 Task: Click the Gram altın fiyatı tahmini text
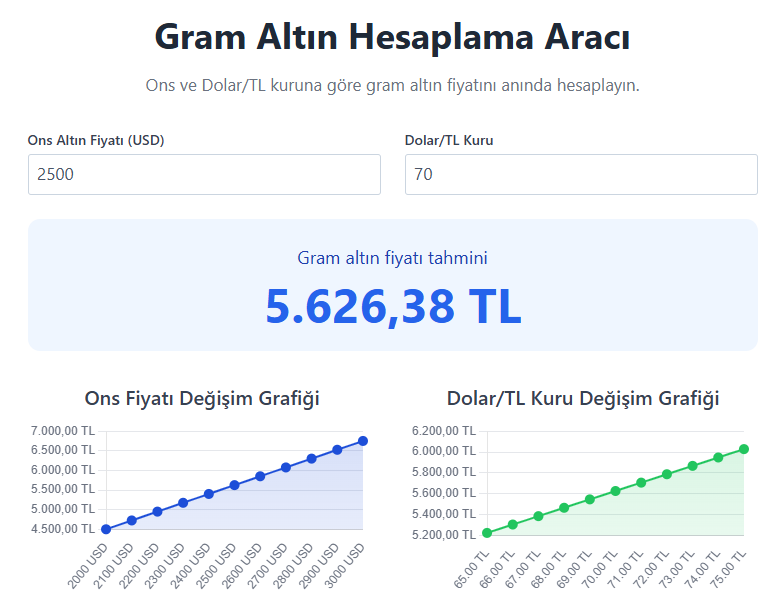tap(393, 258)
